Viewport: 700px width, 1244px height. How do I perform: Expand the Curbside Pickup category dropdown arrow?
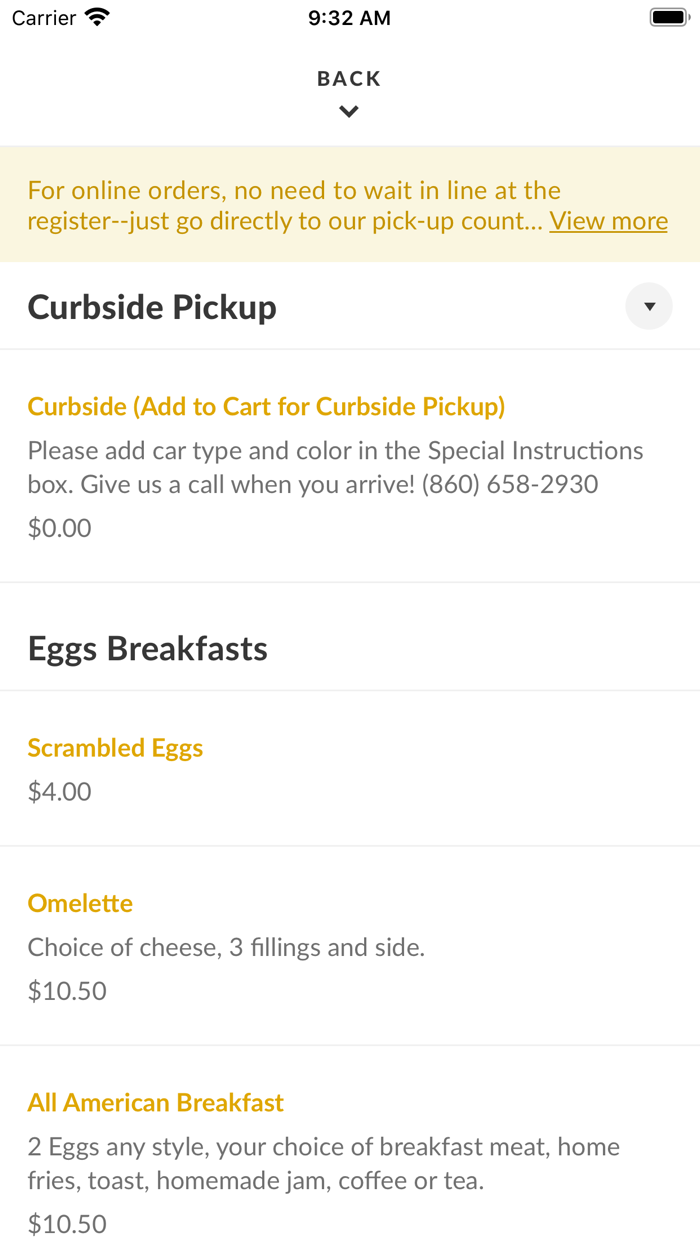pyautogui.click(x=649, y=307)
